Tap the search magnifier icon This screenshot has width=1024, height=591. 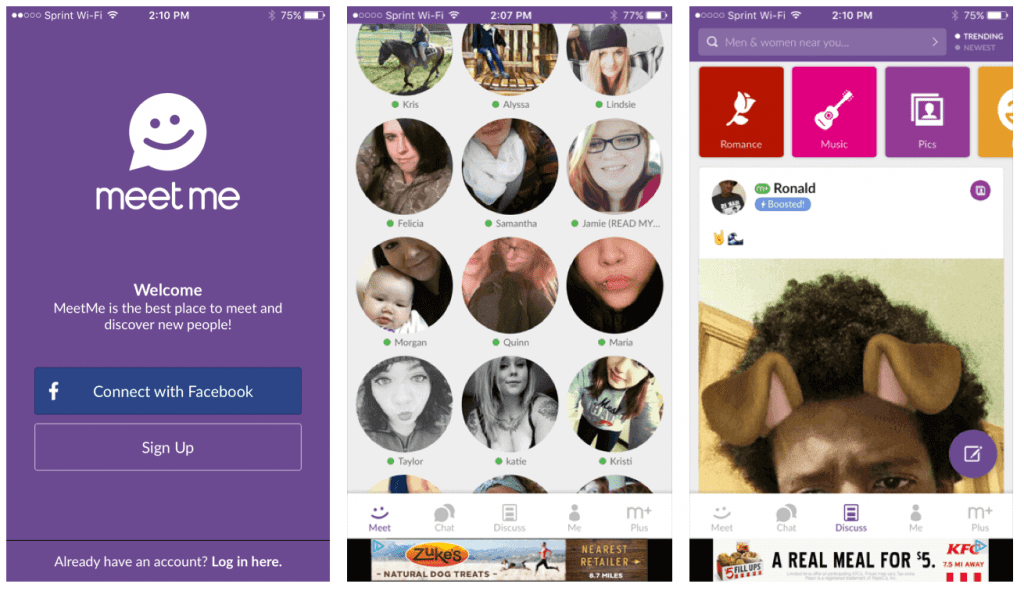712,42
